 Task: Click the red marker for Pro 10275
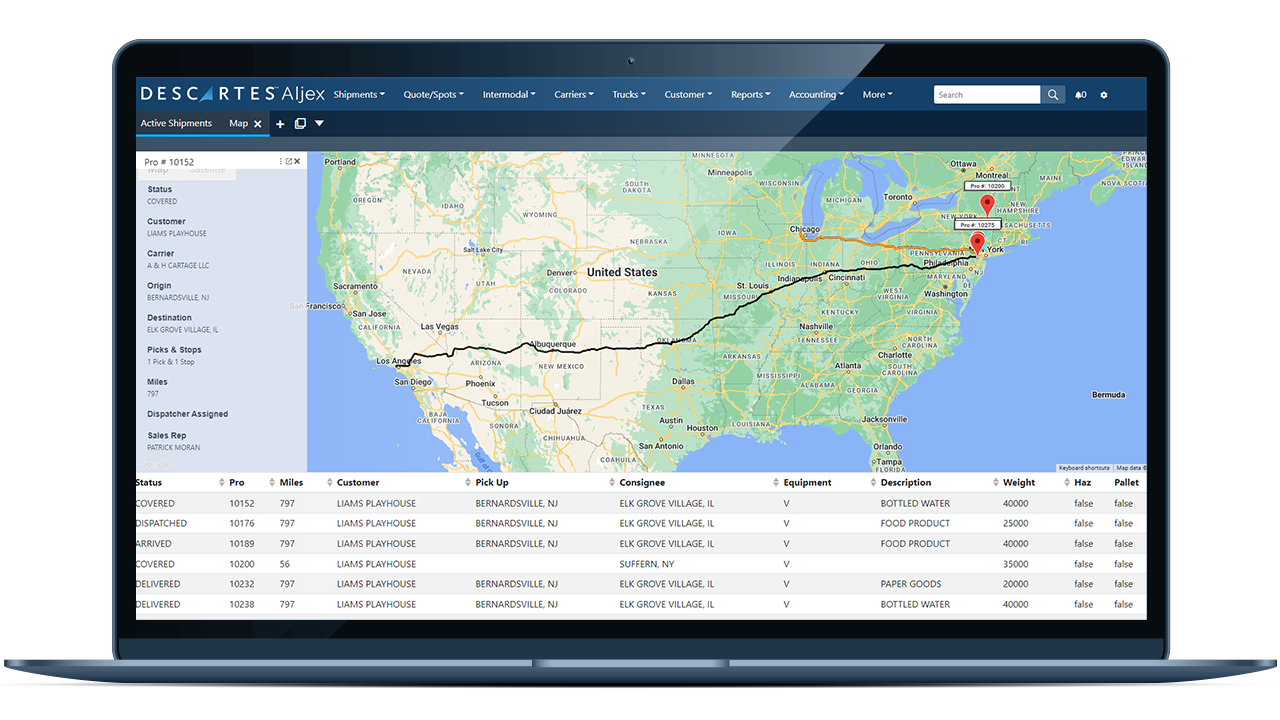click(x=977, y=244)
